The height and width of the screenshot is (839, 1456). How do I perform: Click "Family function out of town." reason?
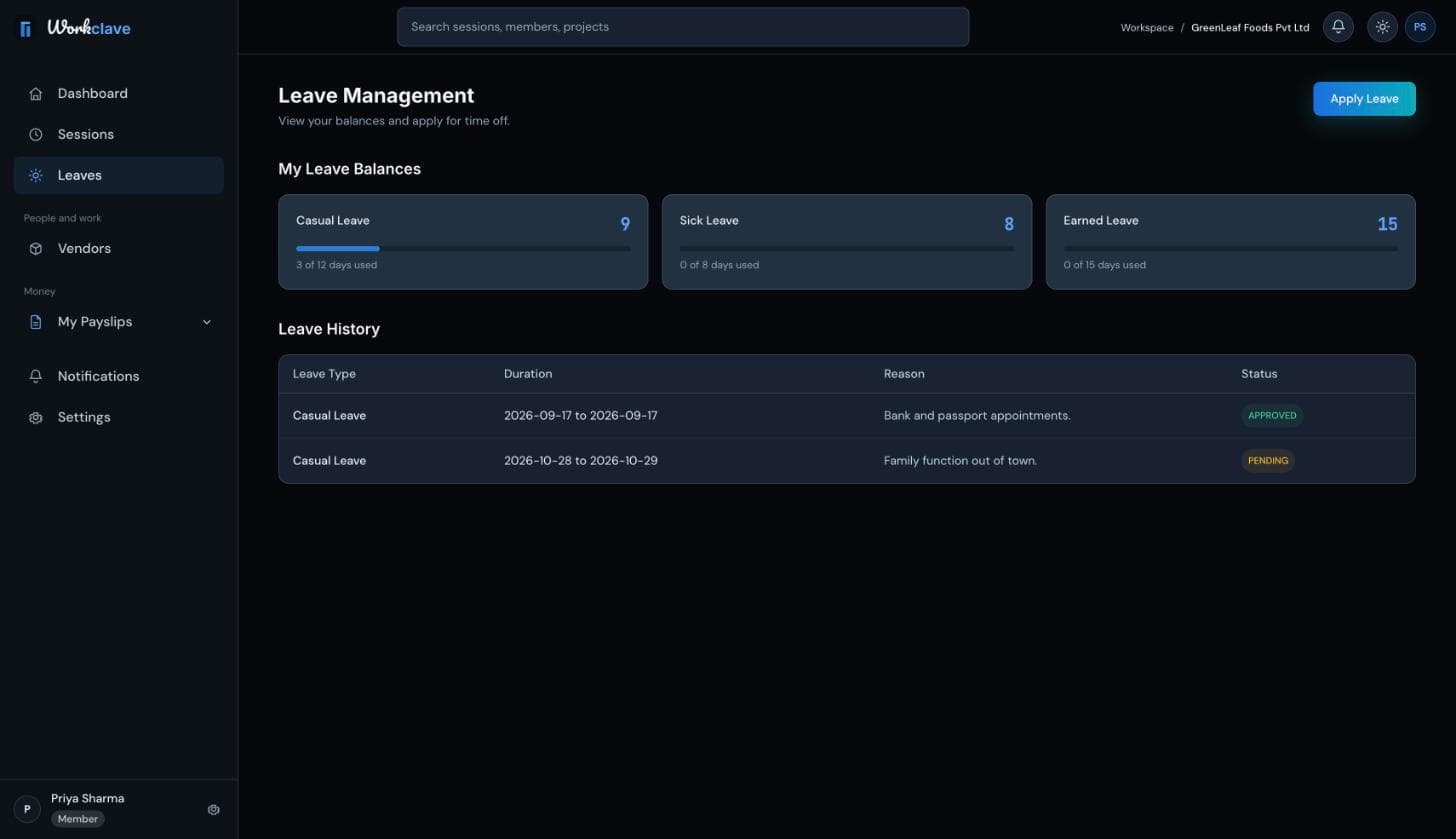(960, 461)
